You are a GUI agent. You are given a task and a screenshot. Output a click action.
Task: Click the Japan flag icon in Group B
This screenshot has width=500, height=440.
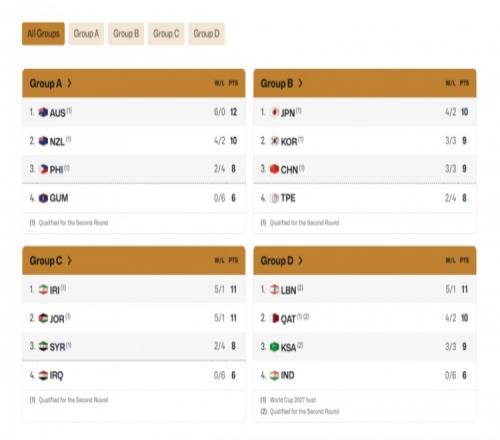(x=274, y=112)
